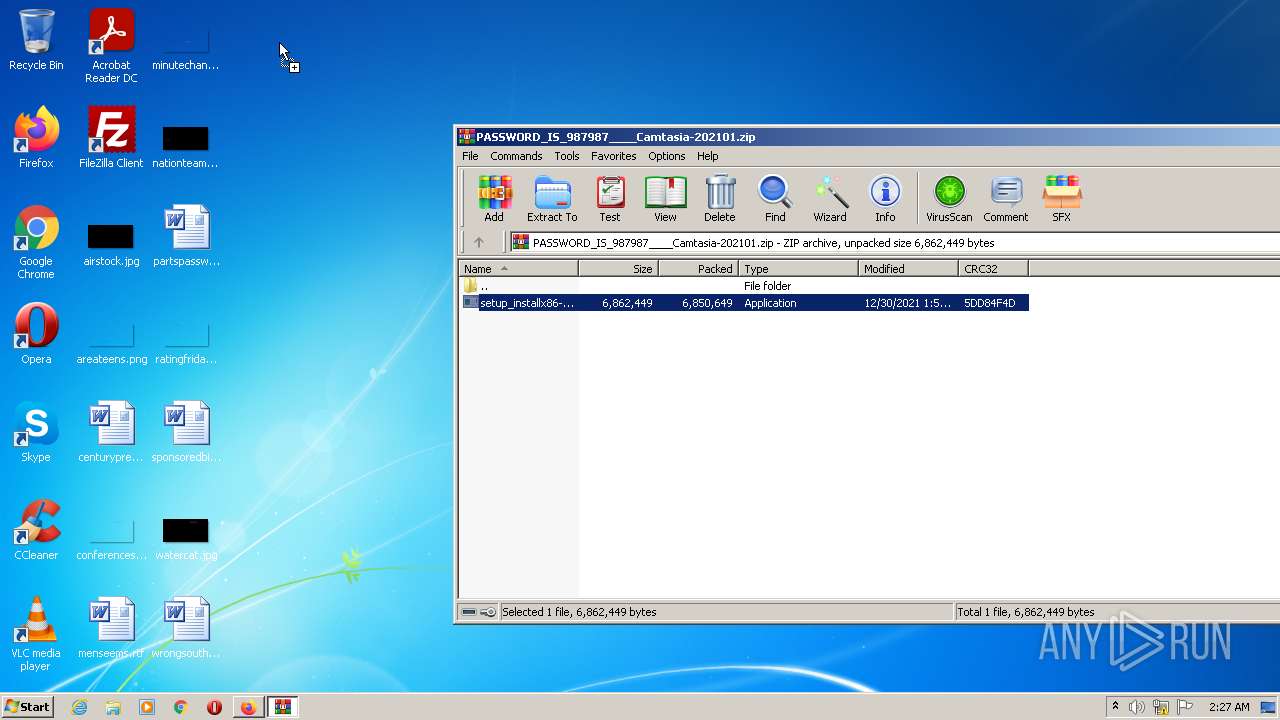This screenshot has width=1280, height=720.
Task: Select the Opera desktop icon
Action: (36, 334)
